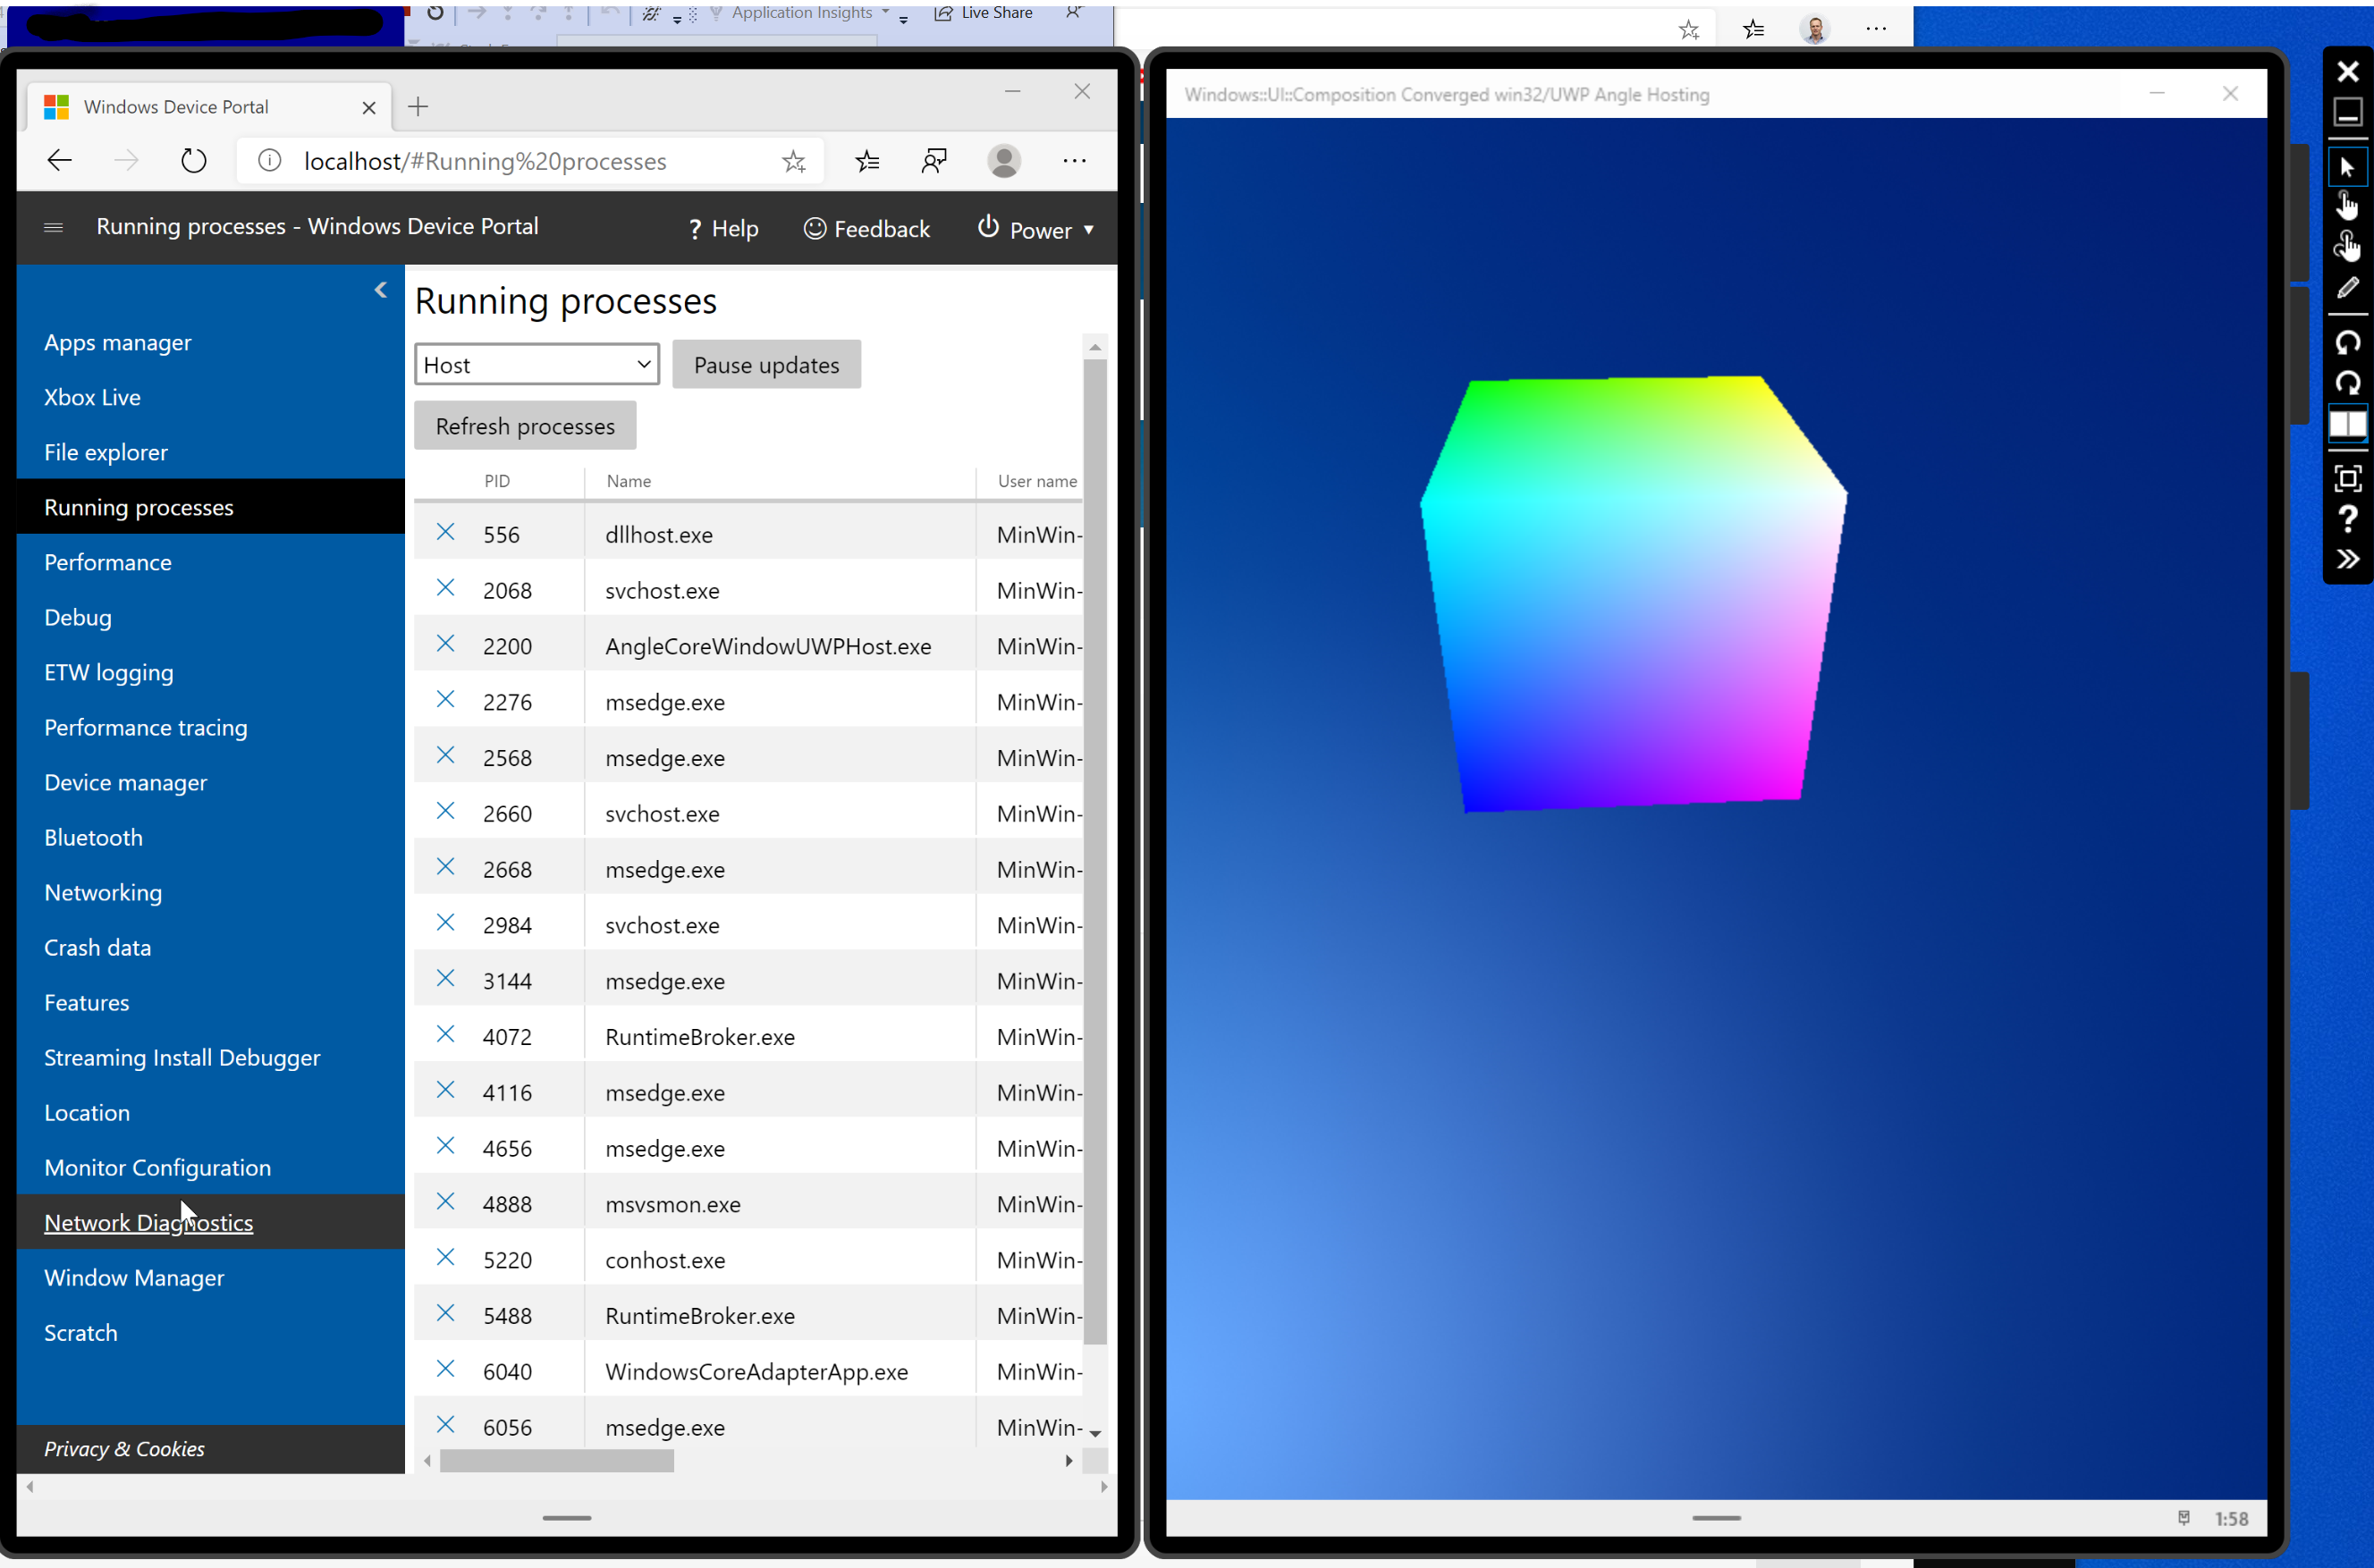Screen dimensions: 2374x1568
Task: Open the Host dropdown selector
Action: [537, 365]
